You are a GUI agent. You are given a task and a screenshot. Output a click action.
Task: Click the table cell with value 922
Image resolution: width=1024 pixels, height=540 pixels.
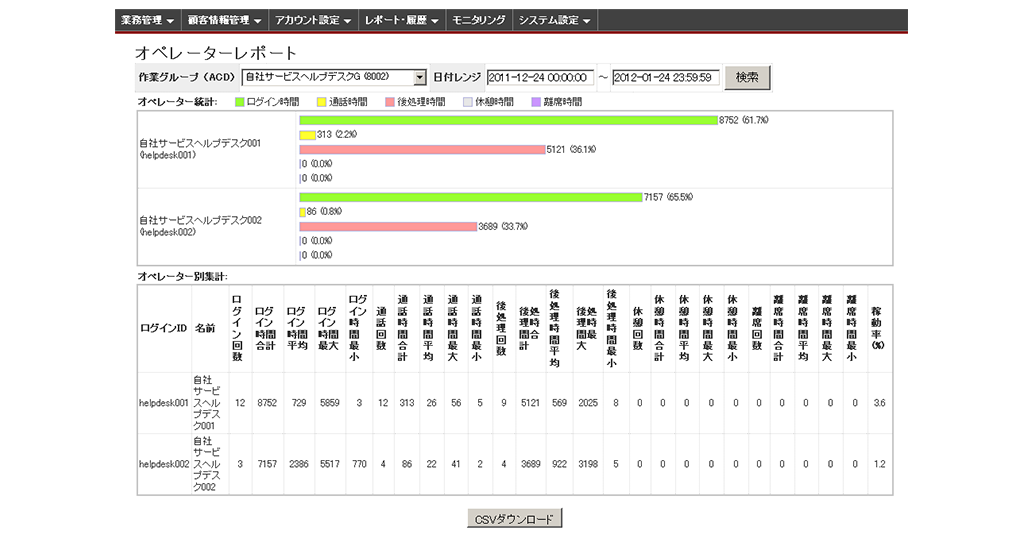click(560, 464)
